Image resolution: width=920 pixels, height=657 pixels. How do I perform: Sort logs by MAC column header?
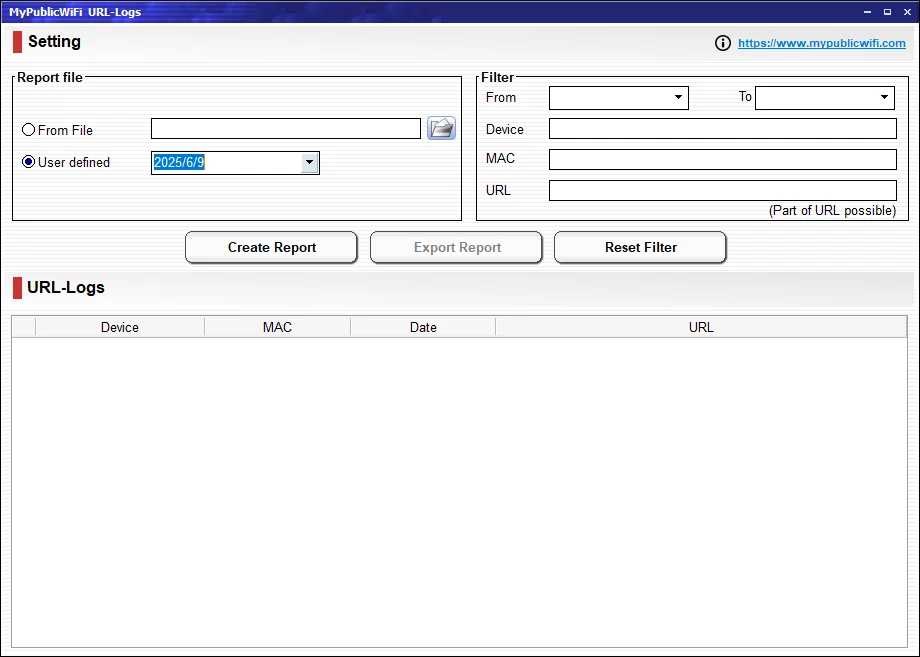[x=277, y=327]
